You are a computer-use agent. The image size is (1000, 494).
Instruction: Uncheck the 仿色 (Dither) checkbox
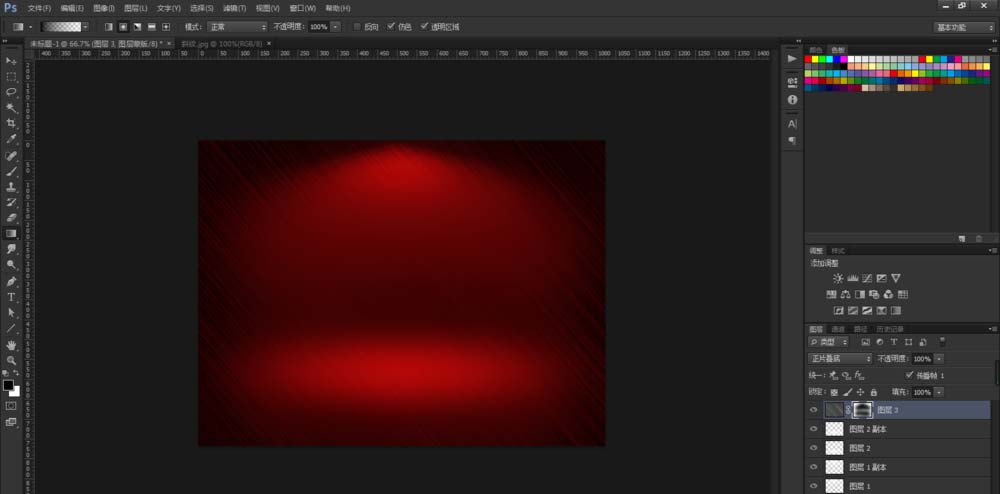click(x=391, y=26)
